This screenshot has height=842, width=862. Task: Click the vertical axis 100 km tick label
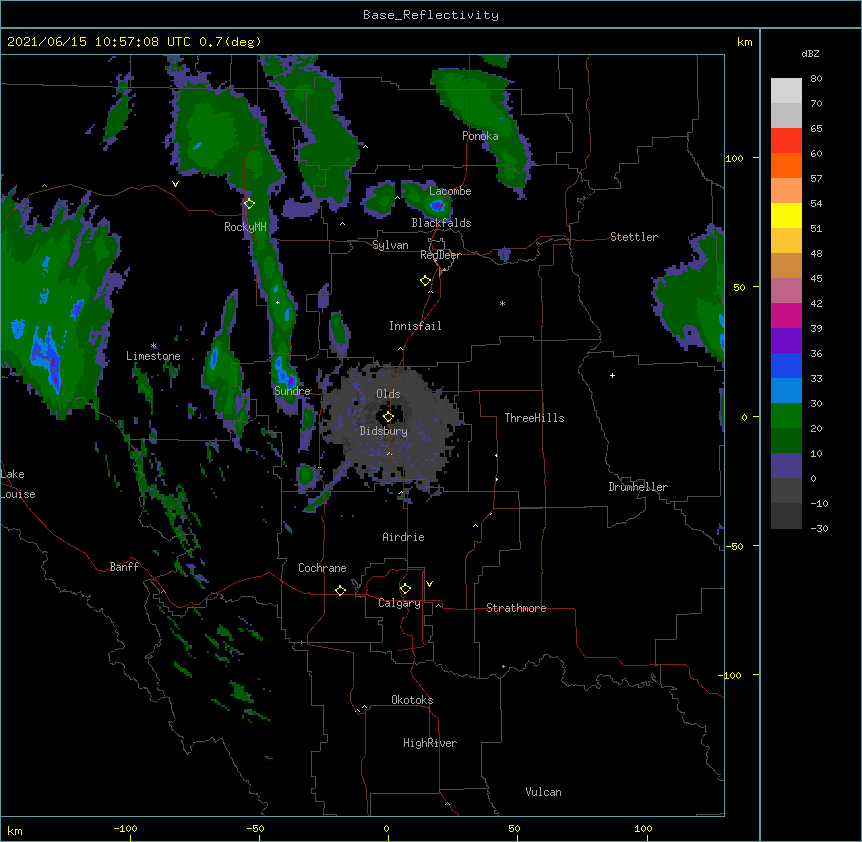tap(734, 158)
